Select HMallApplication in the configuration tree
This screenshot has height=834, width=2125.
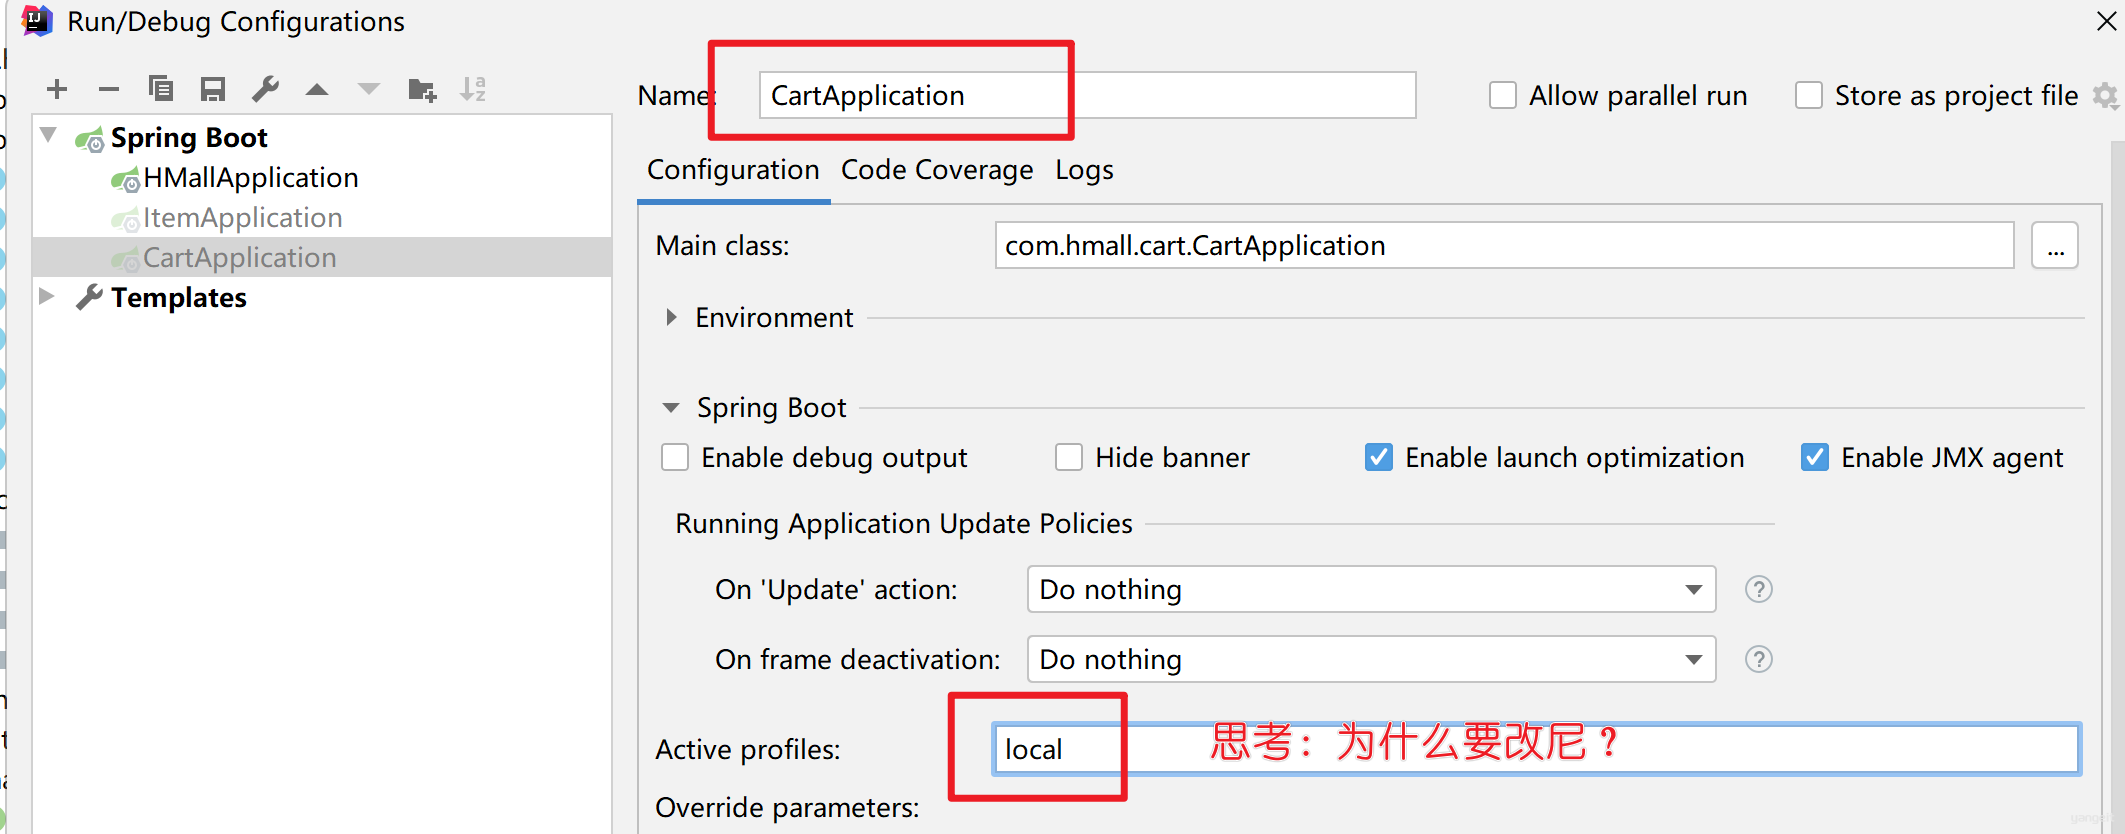[250, 178]
